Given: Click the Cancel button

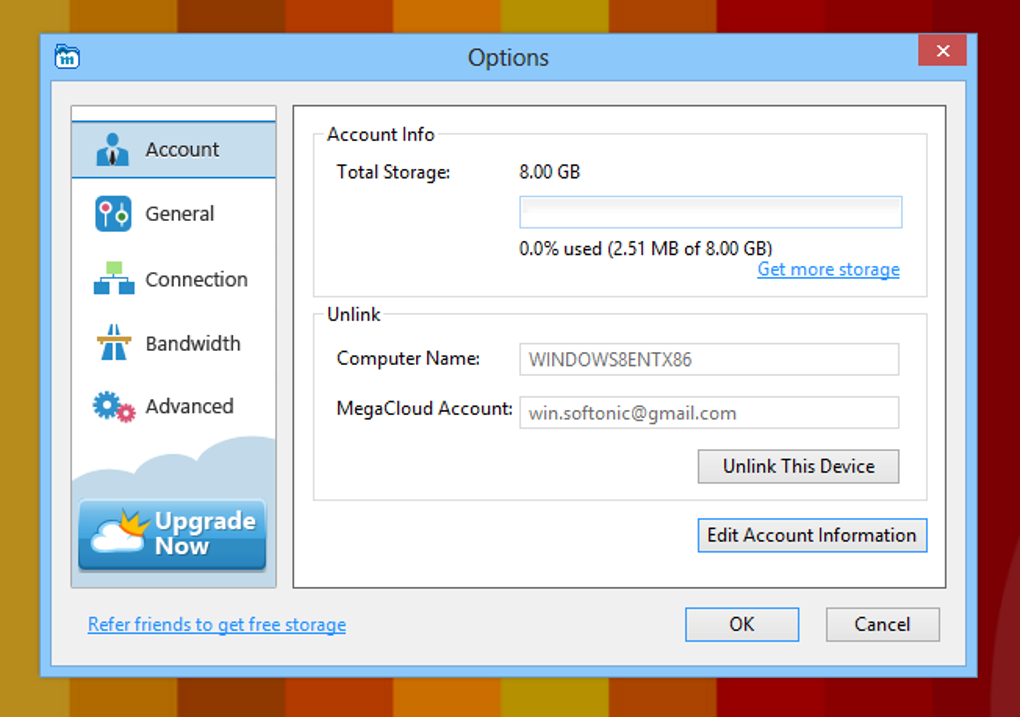Looking at the screenshot, I should pos(882,625).
